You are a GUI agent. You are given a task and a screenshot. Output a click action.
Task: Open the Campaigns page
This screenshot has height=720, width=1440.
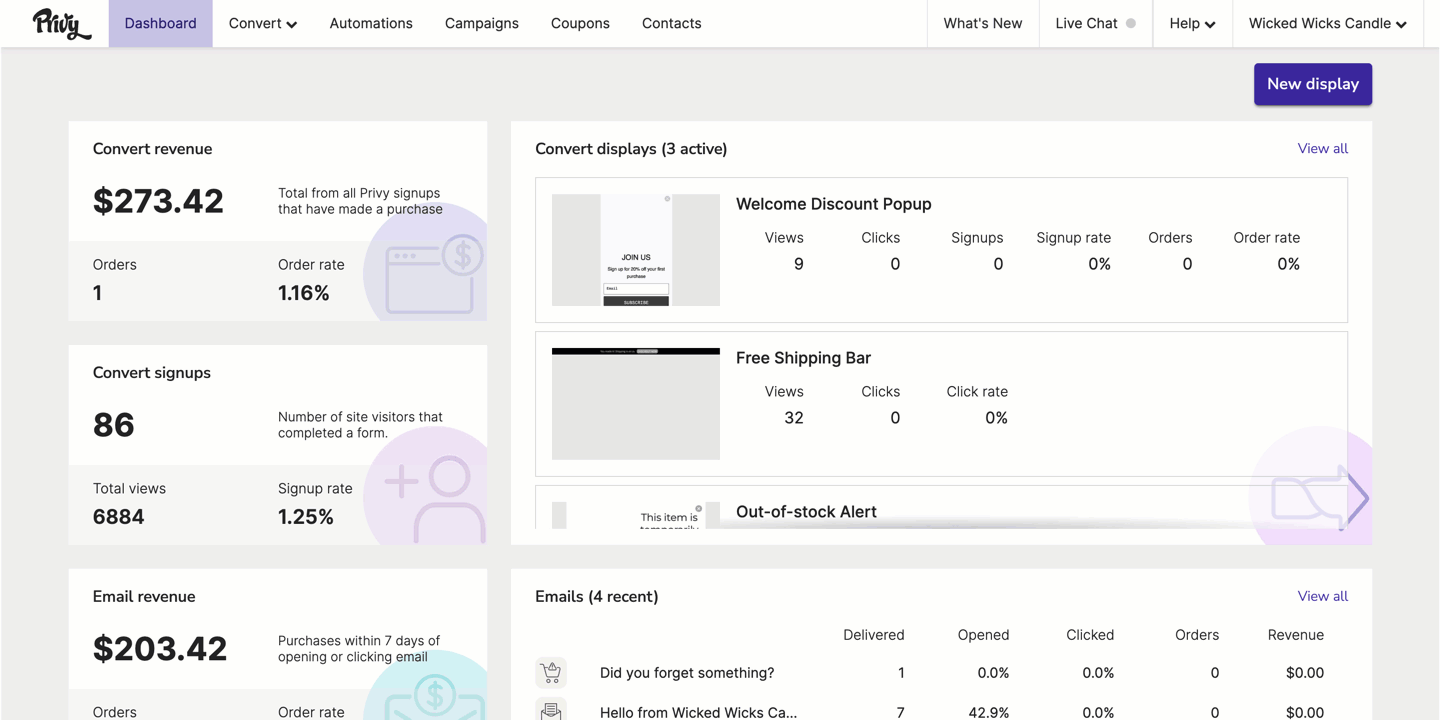[x=482, y=23]
